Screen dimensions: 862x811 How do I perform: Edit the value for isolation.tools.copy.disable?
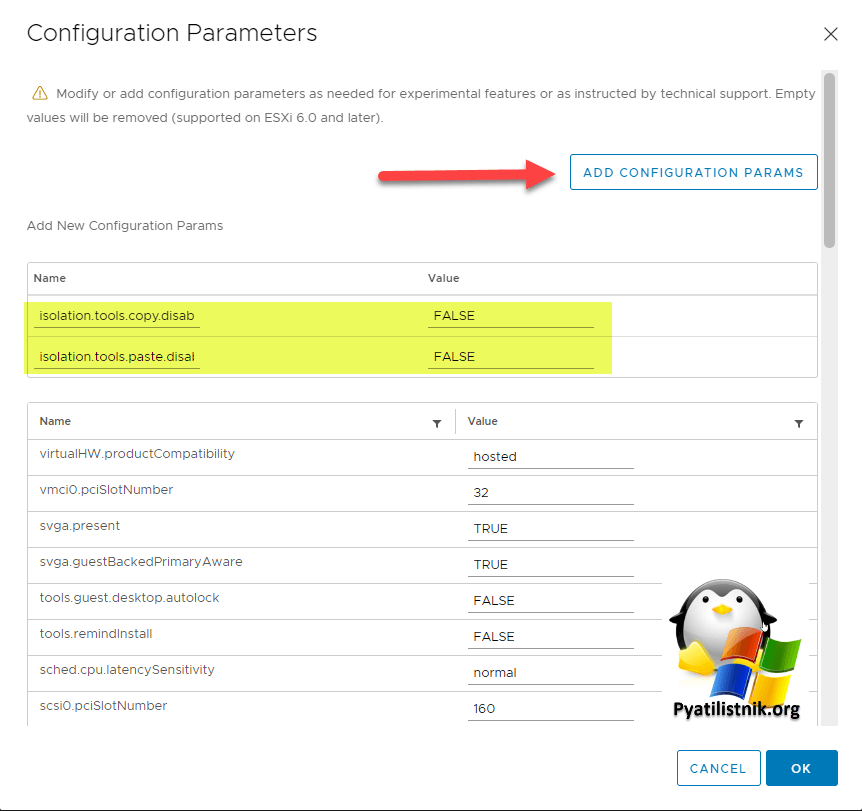pyautogui.click(x=510, y=316)
